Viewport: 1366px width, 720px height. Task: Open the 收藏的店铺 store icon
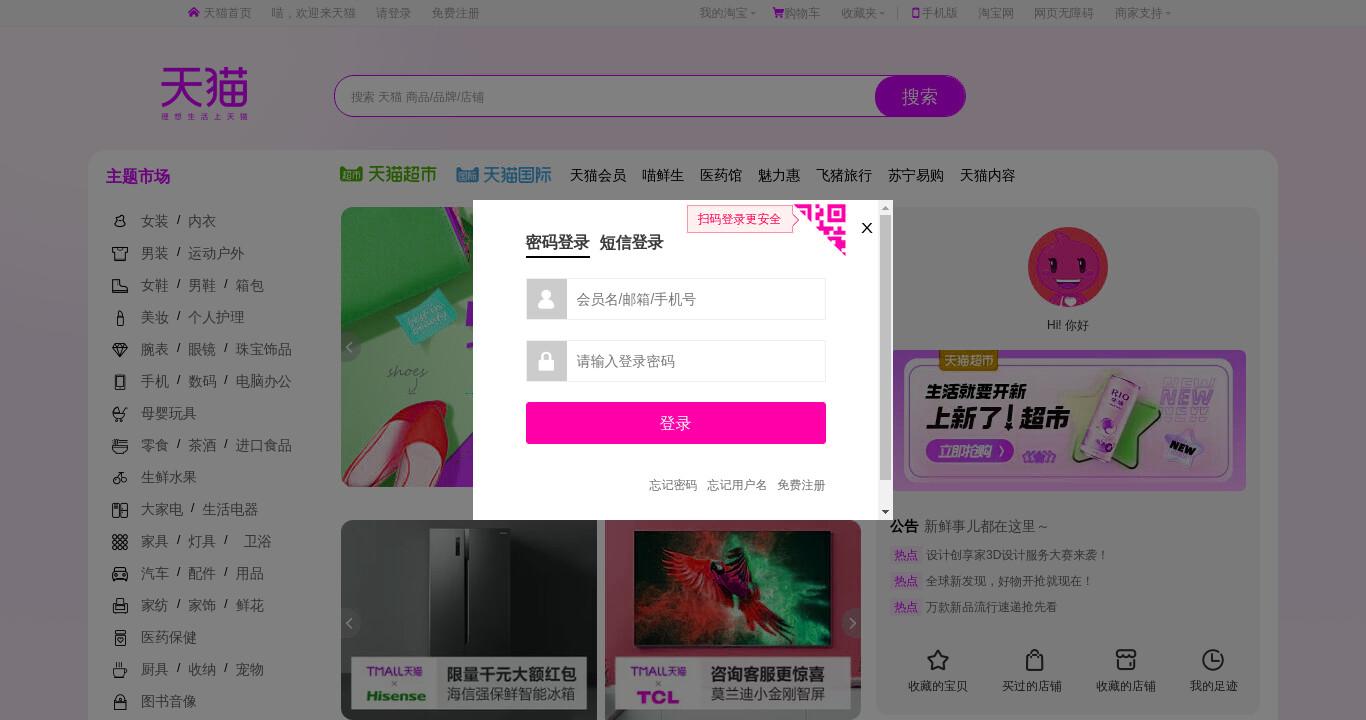(x=1126, y=660)
